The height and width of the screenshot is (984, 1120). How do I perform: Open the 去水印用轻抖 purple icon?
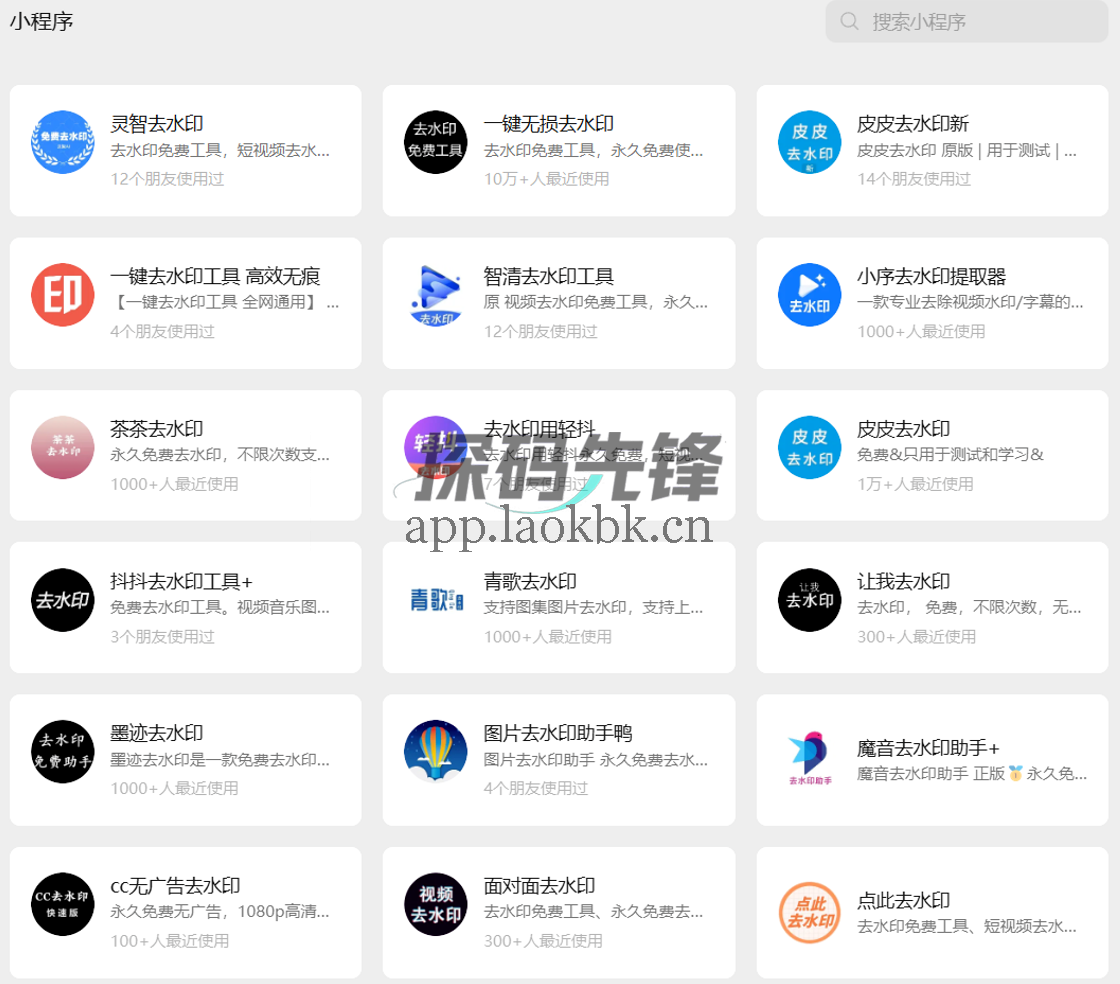pos(436,448)
